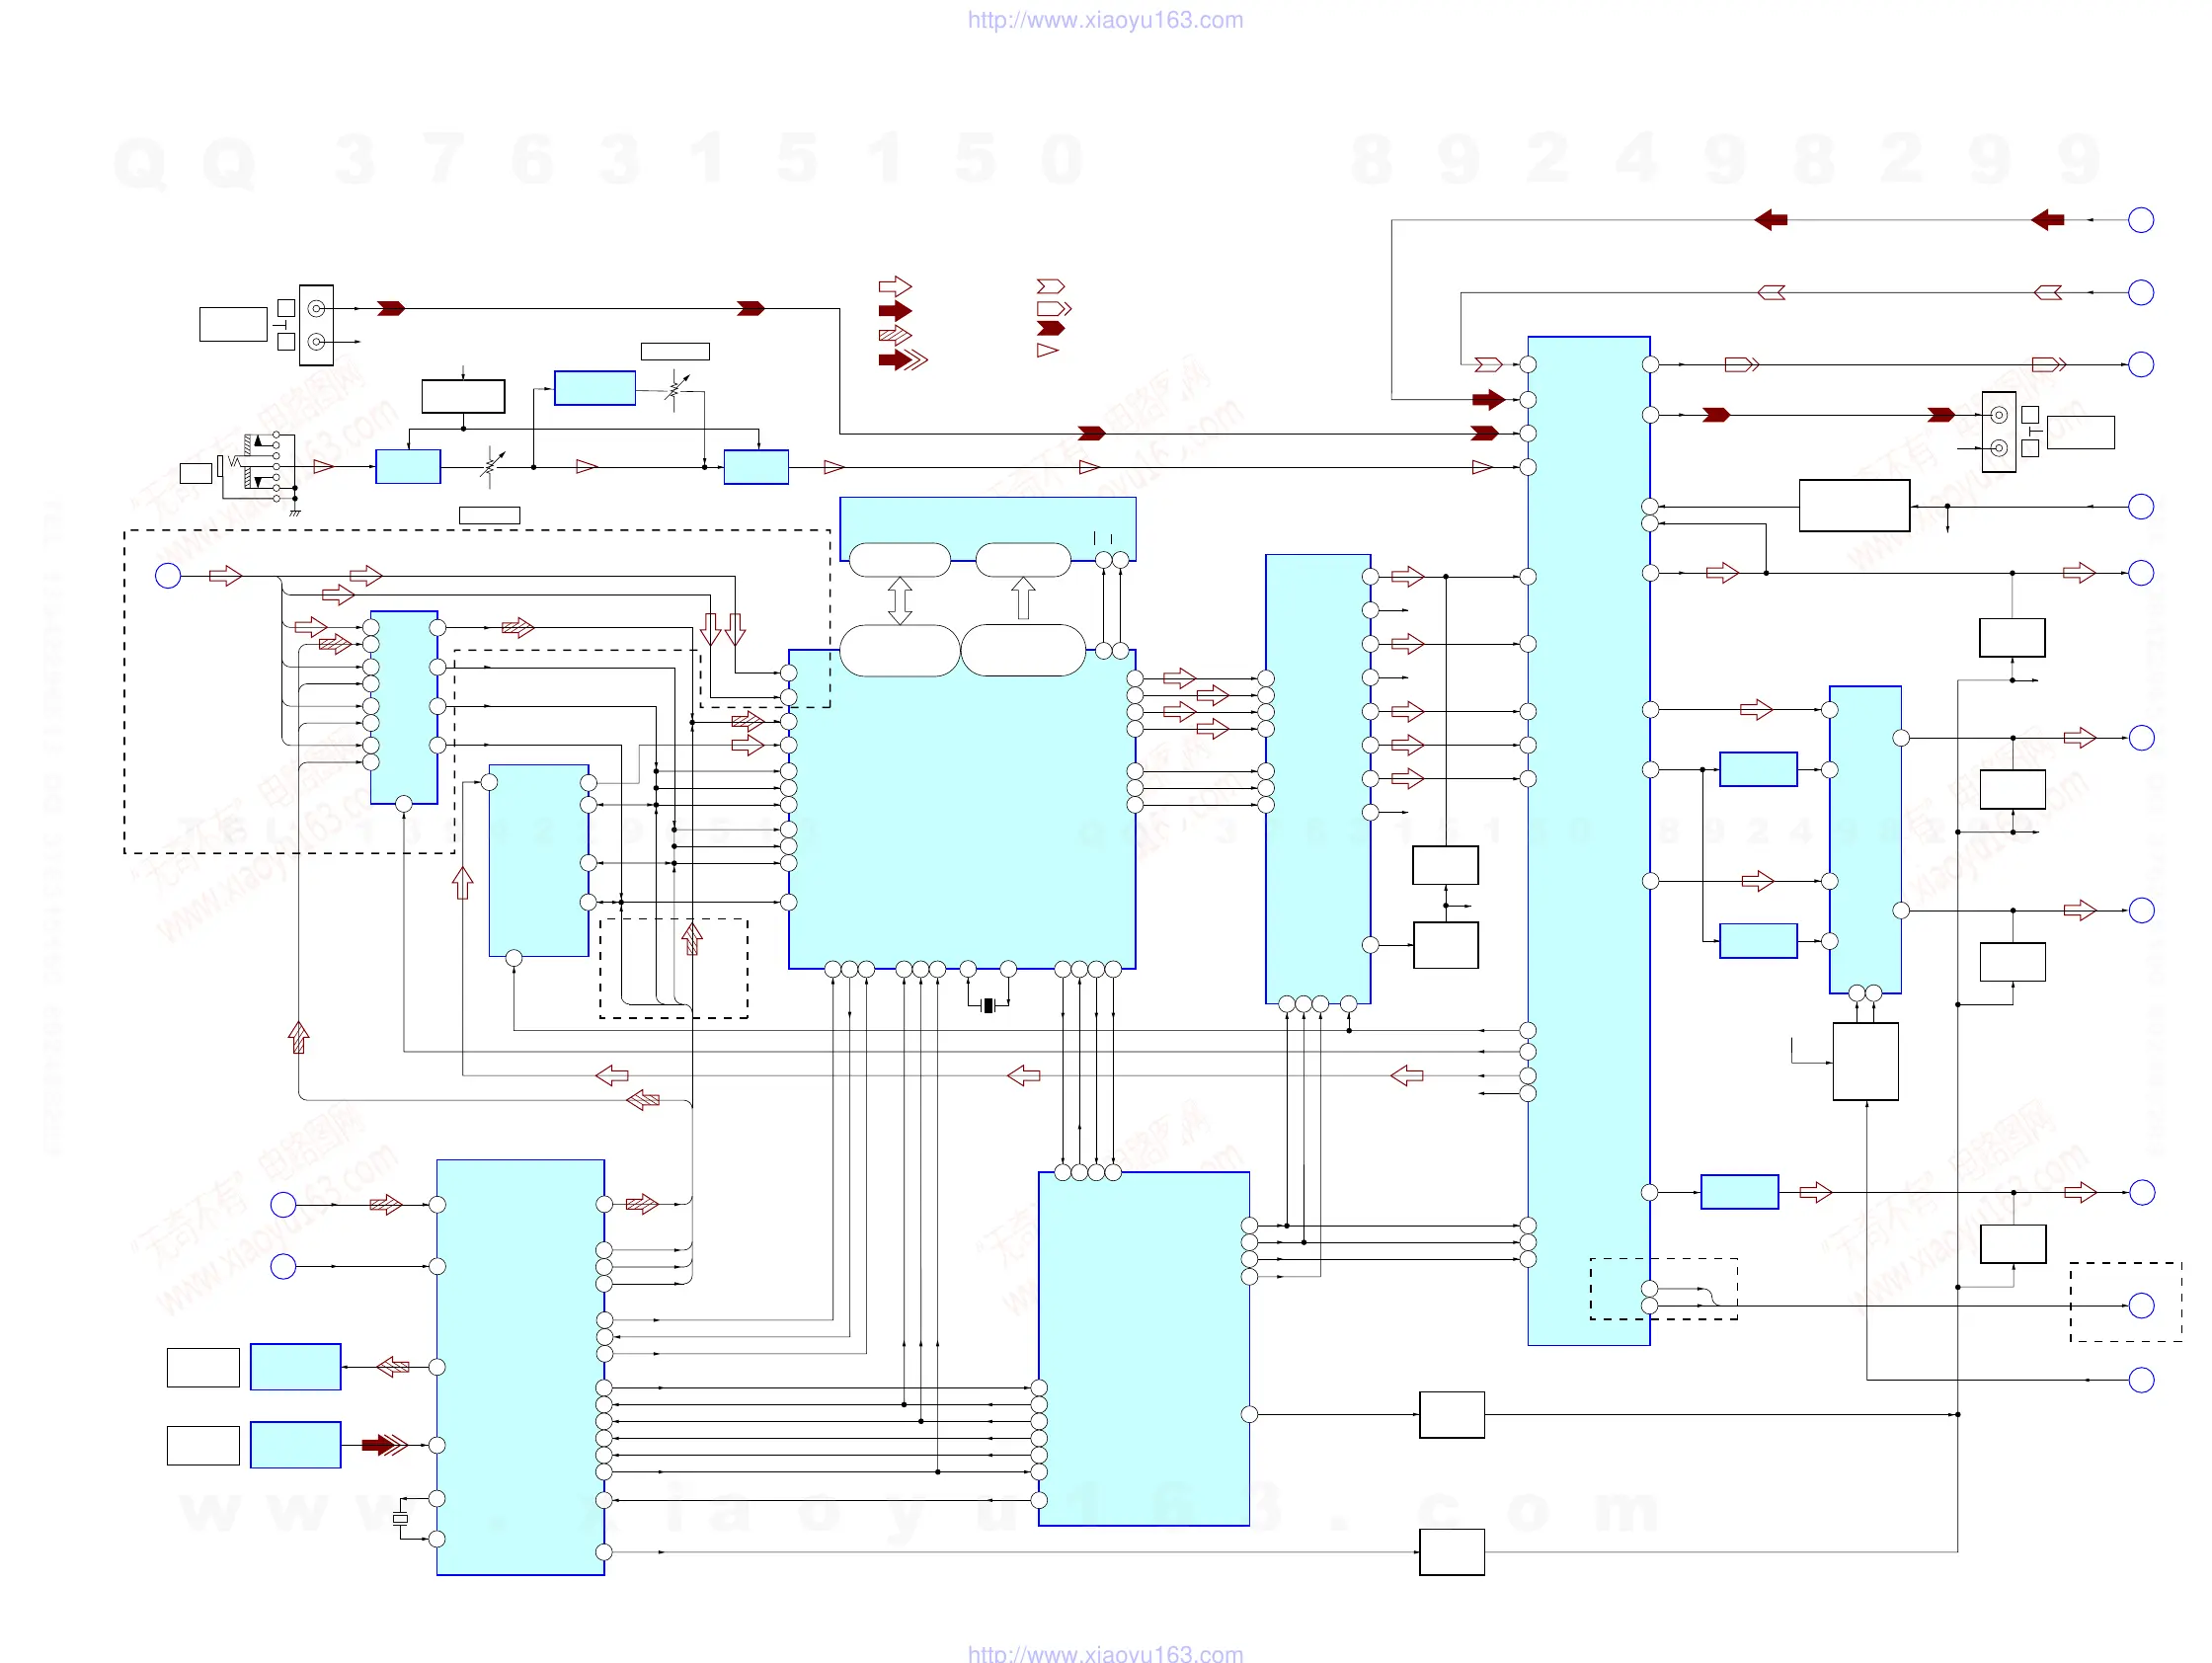This screenshot has height=1663, width=2212.
Task: Click the double-headed vertical arrow between rounded blocks
Action: [x=899, y=600]
